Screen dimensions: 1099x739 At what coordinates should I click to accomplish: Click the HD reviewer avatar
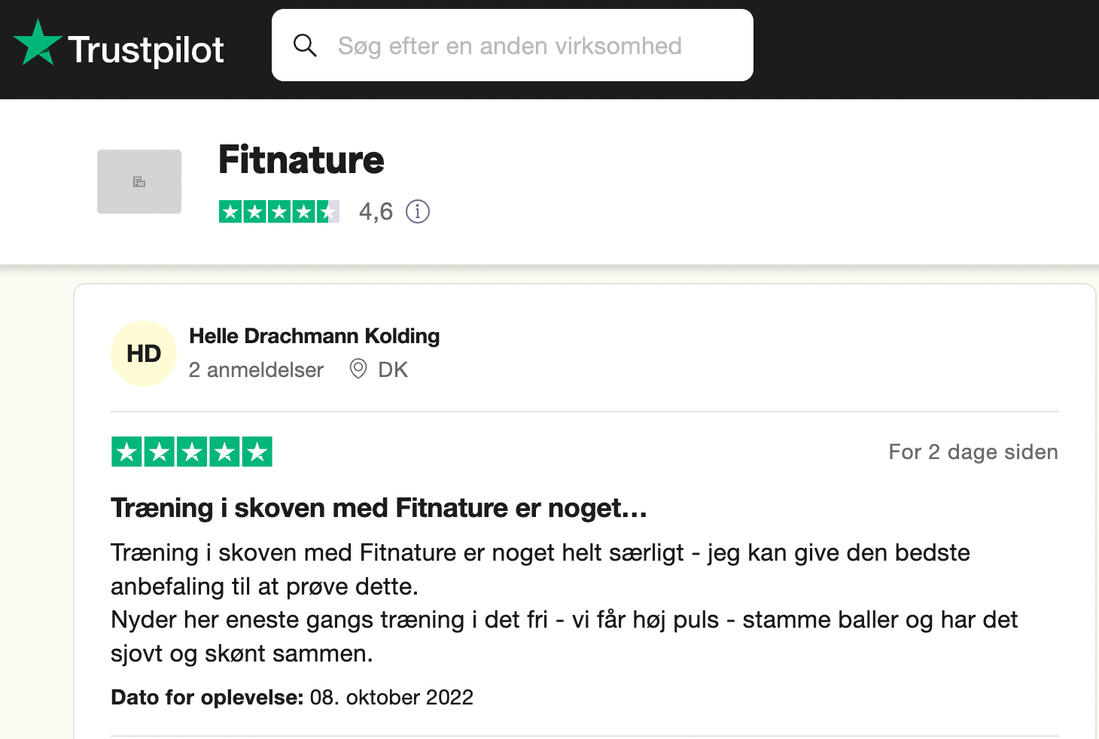pos(144,353)
